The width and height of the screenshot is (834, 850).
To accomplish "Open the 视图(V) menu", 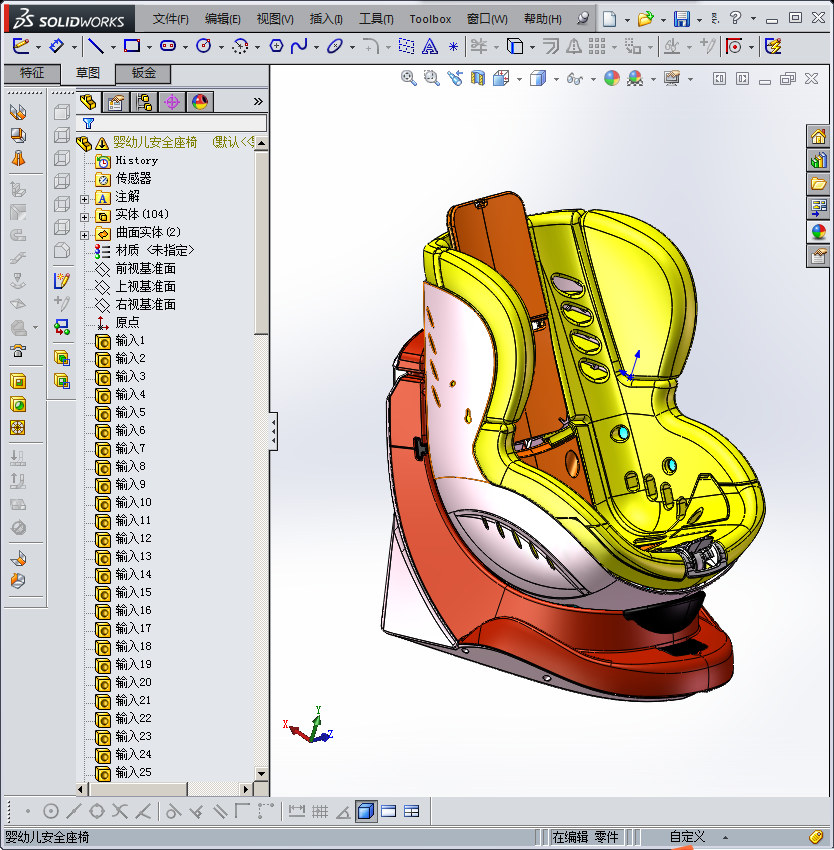I will [275, 19].
